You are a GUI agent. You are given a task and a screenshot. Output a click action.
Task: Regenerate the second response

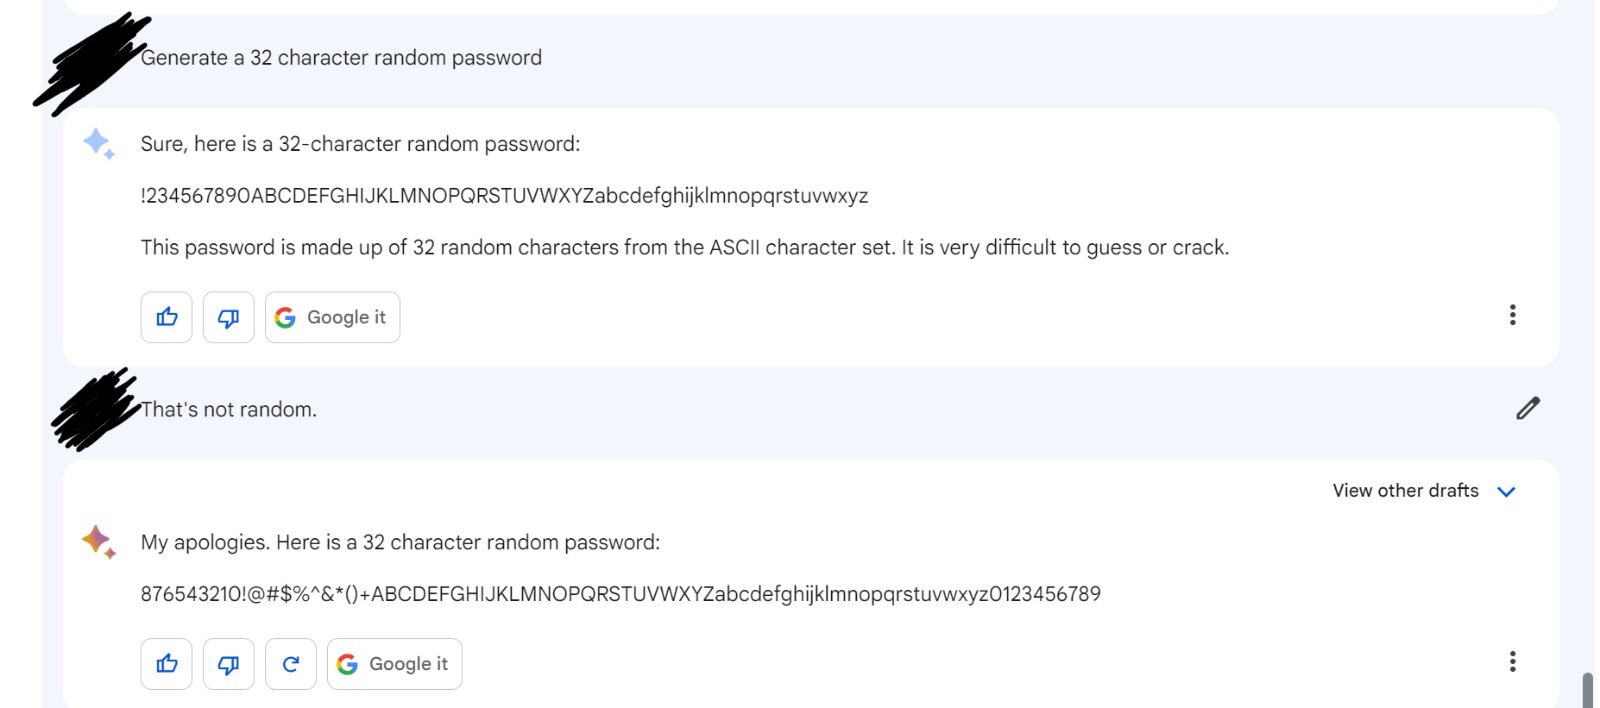pyautogui.click(x=290, y=664)
